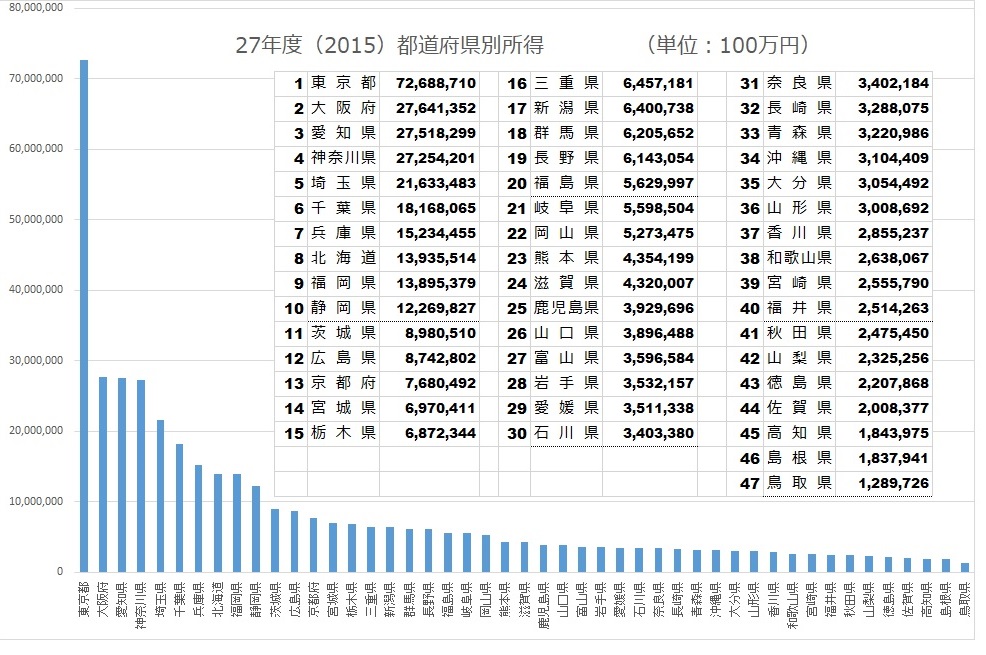Click the value 6,970,411 for 宮城県
This screenshot has height=655, width=986.
click(440, 409)
